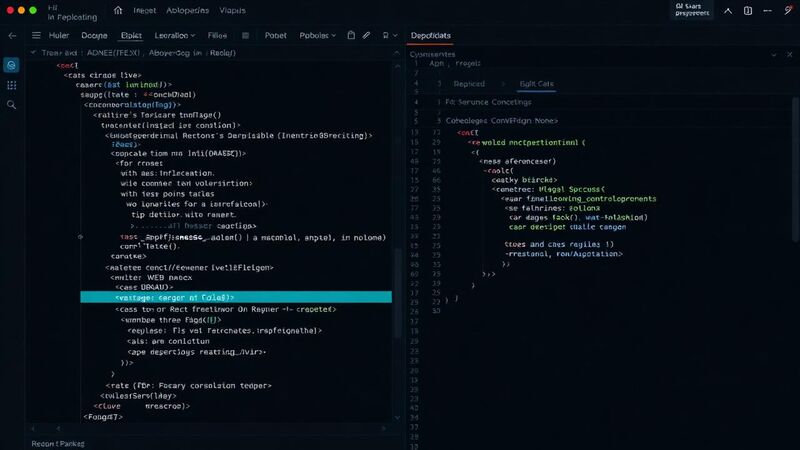Click the back arrow icon
The image size is (800, 450).
12,36
